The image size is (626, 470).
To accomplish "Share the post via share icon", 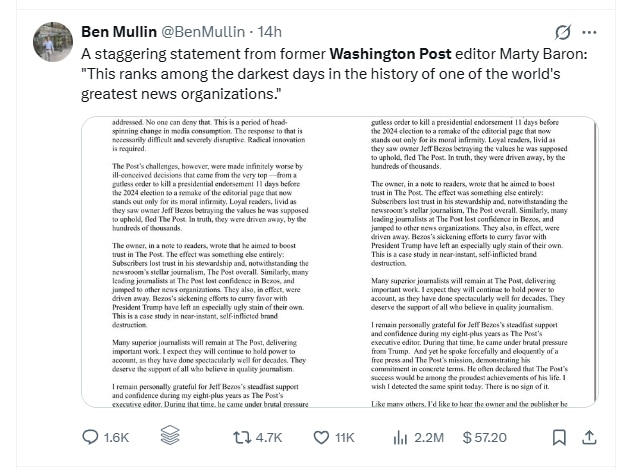I will point(591,437).
